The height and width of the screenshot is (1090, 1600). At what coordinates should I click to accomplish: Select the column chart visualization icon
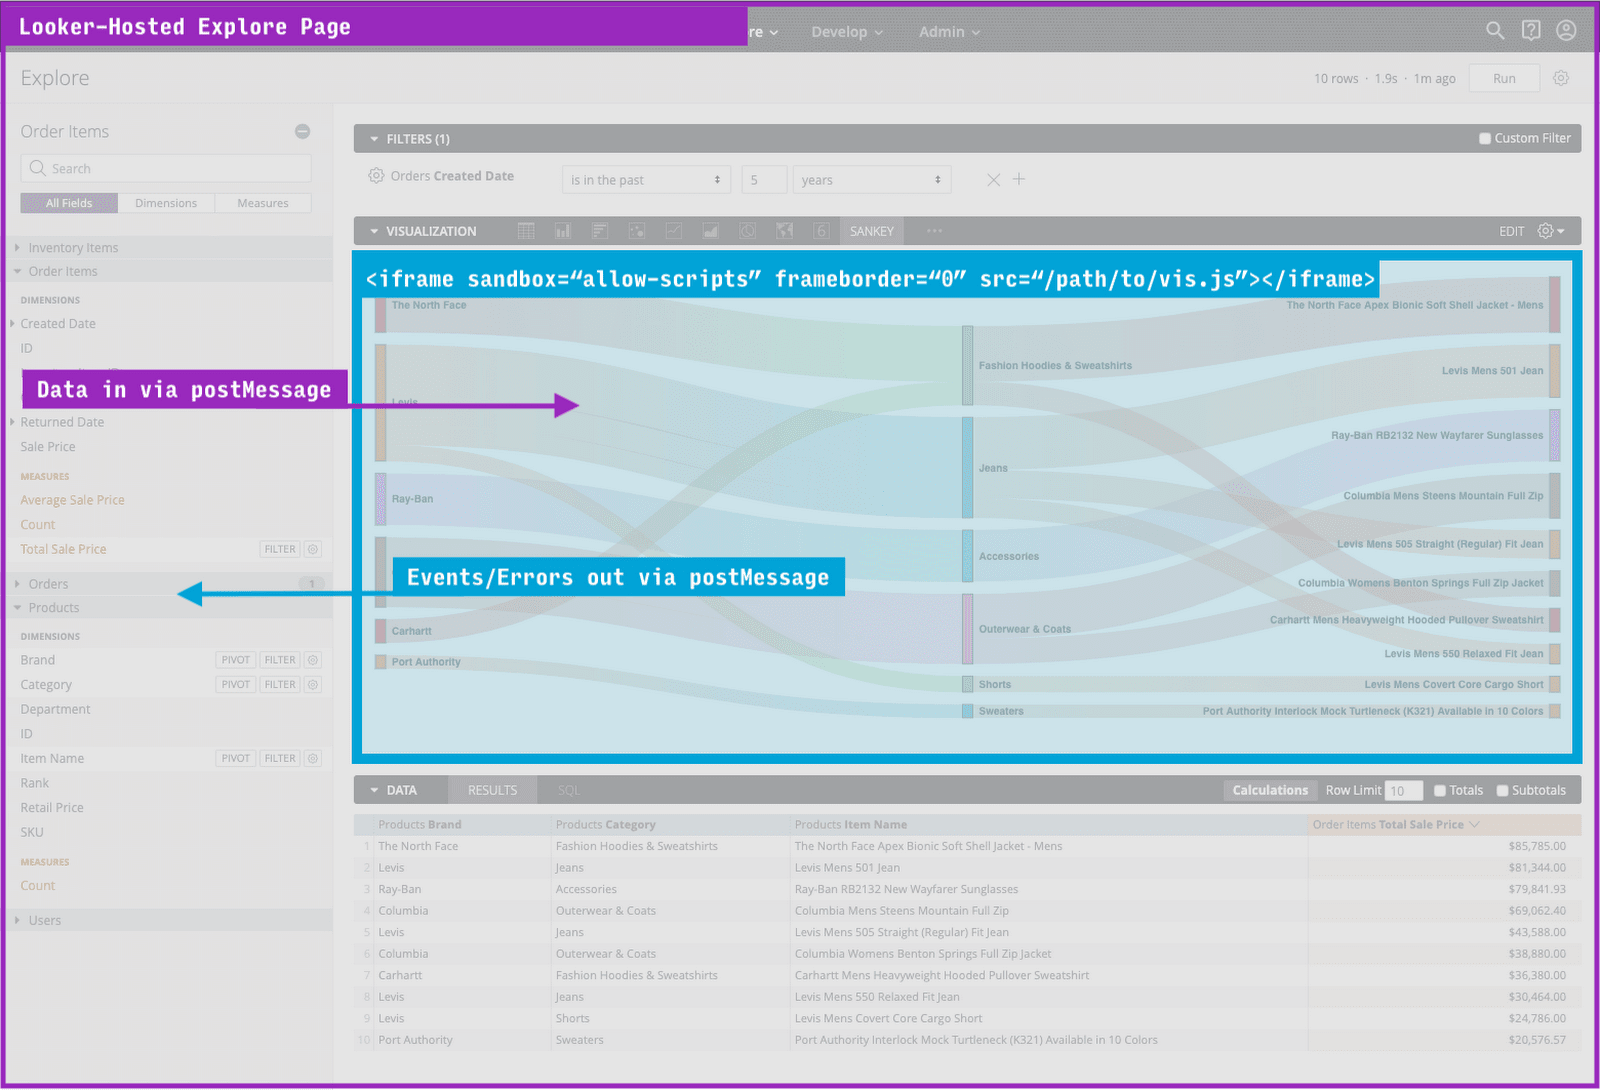pos(563,231)
